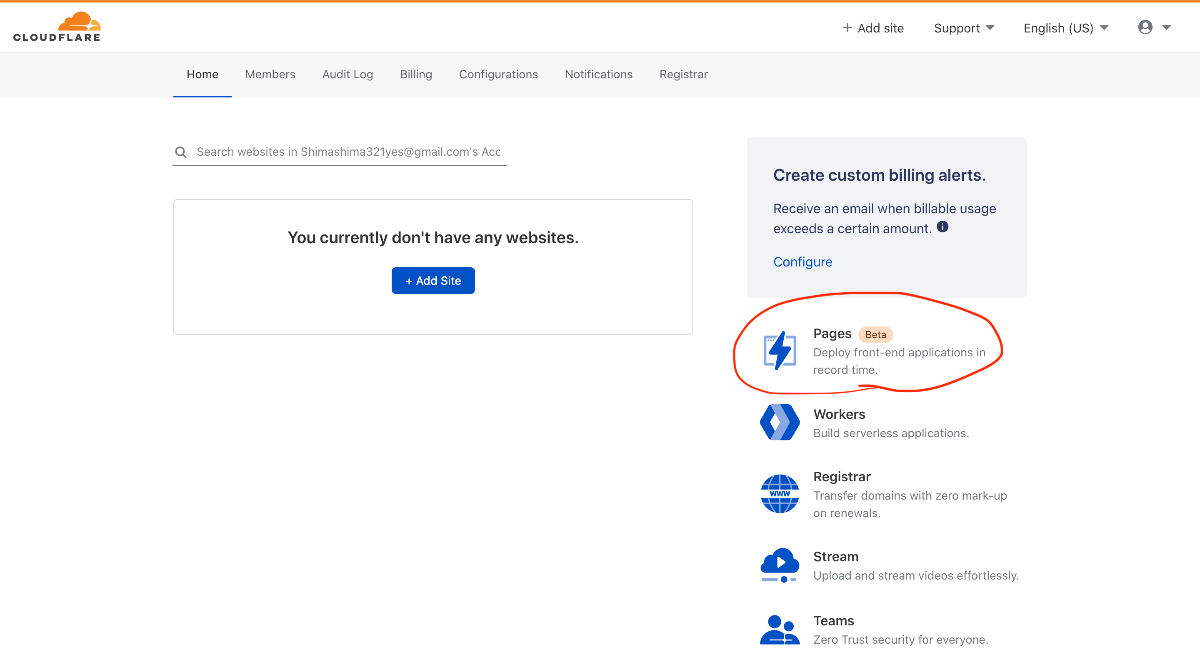Image resolution: width=1200 pixels, height=657 pixels.
Task: Click the billing alerts info icon
Action: tap(942, 227)
